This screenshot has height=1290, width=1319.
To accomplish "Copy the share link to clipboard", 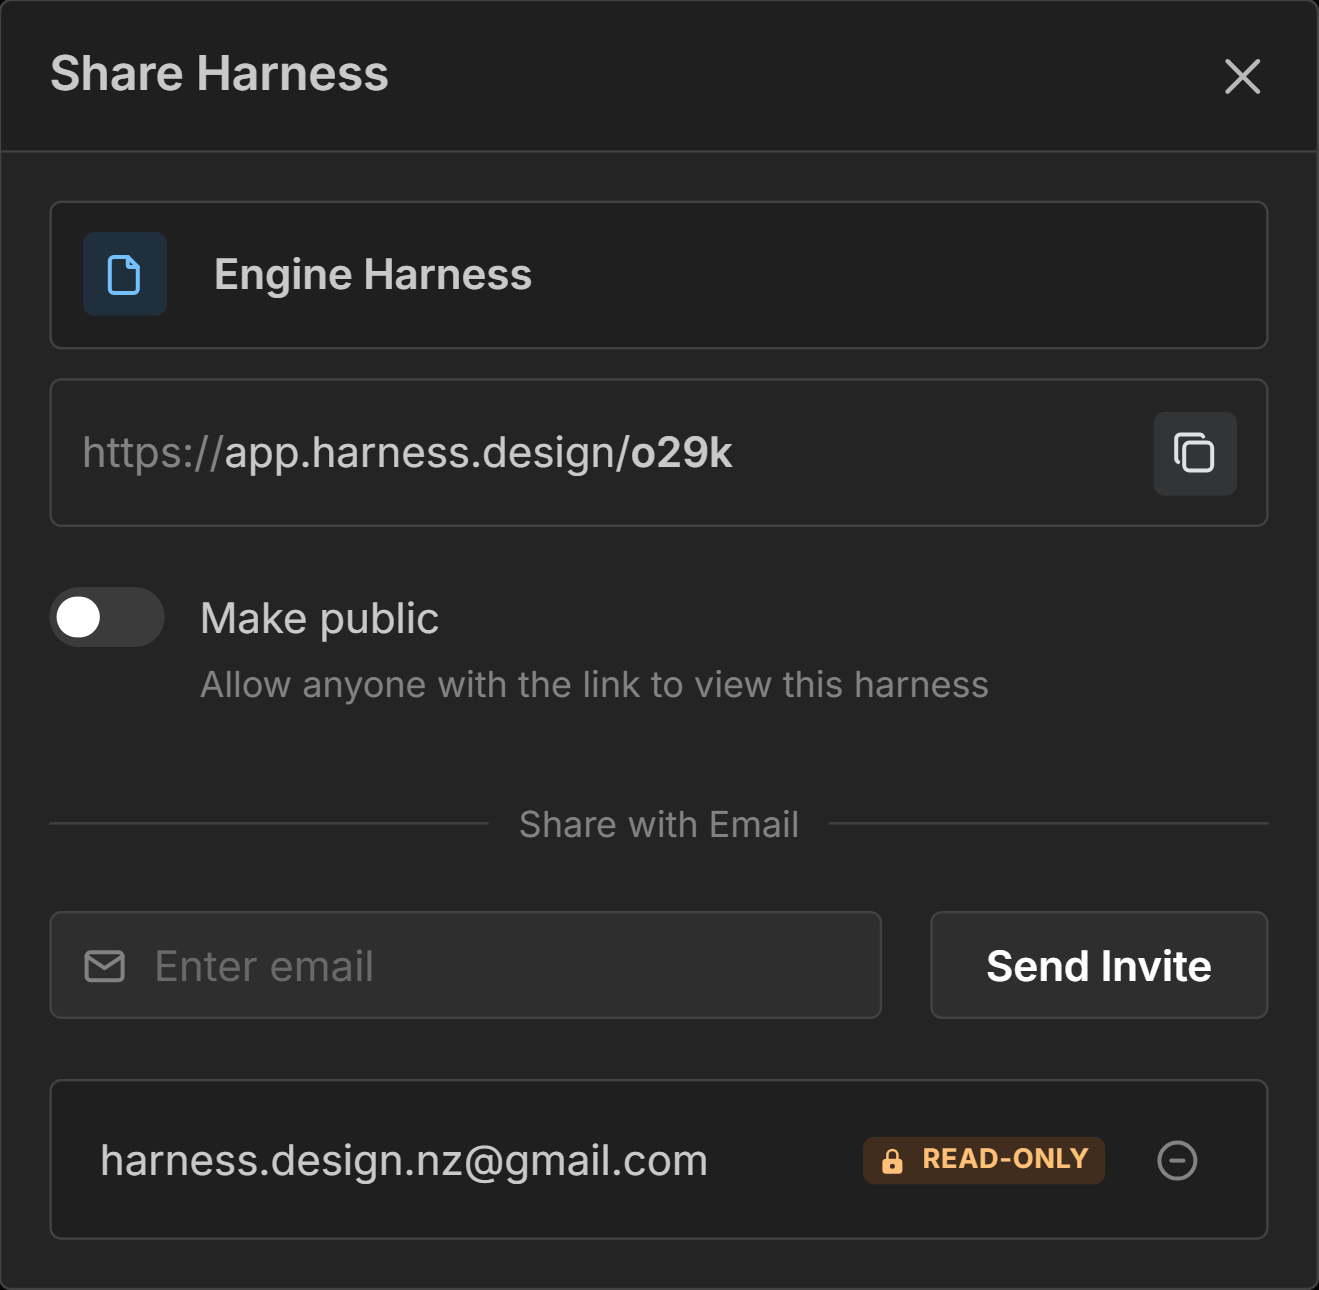I will (1194, 453).
